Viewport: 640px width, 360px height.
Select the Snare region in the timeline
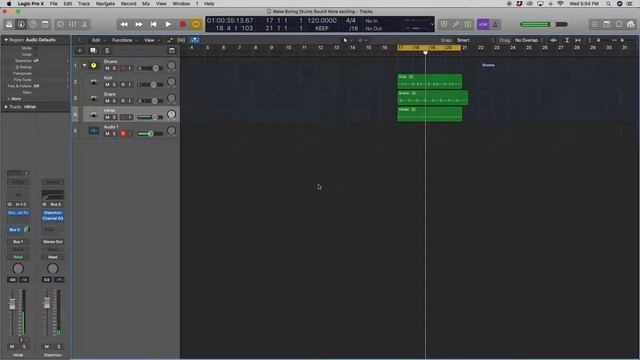point(433,98)
